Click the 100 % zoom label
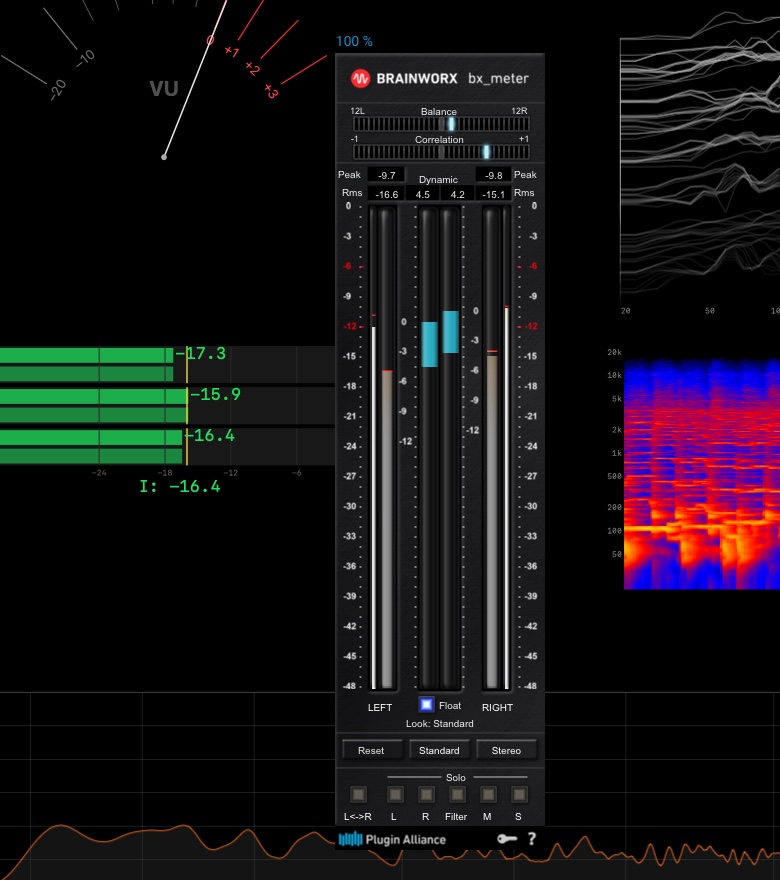 (354, 42)
